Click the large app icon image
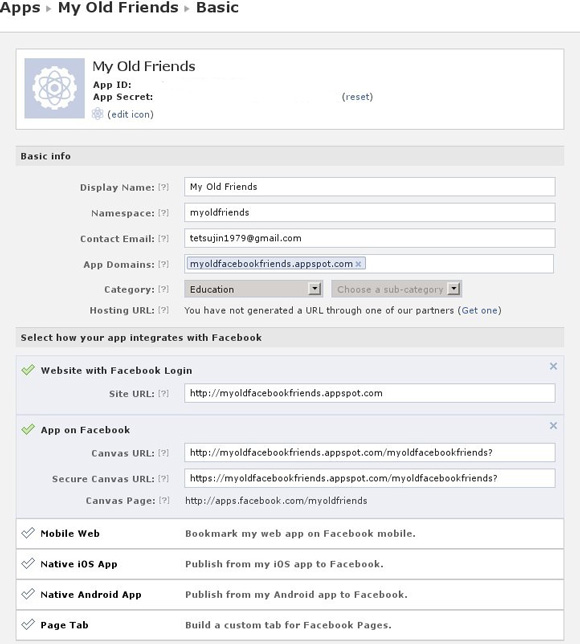580x644 pixels. tap(55, 88)
